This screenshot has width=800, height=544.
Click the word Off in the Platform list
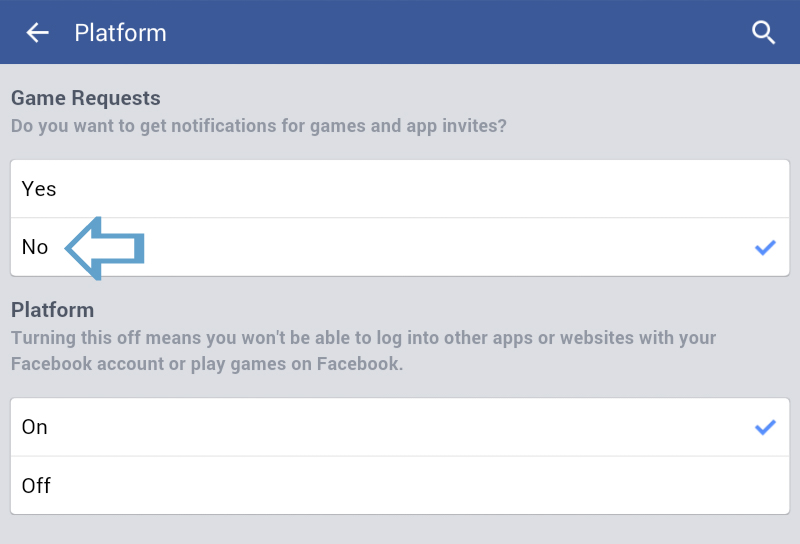pyautogui.click(x=36, y=486)
